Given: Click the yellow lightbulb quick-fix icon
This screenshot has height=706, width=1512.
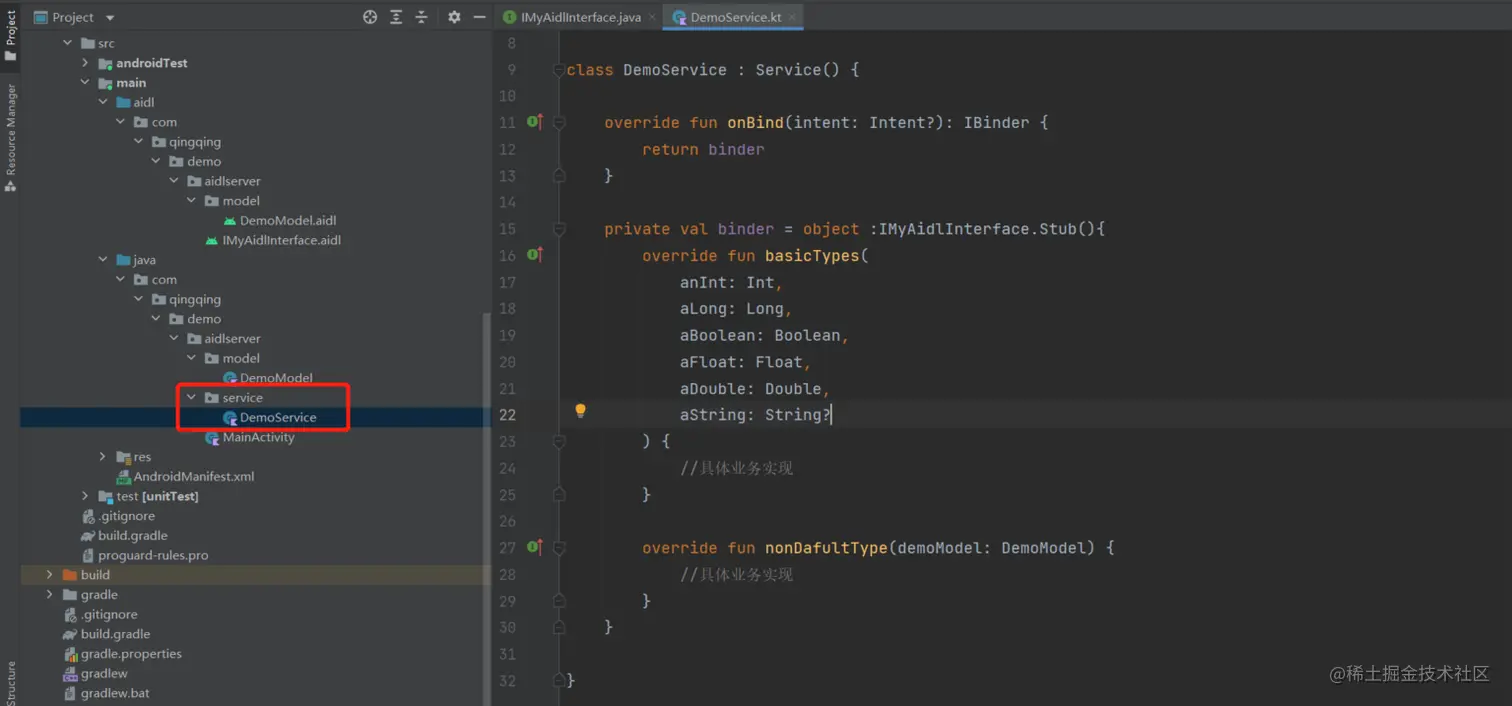Looking at the screenshot, I should click(580, 411).
